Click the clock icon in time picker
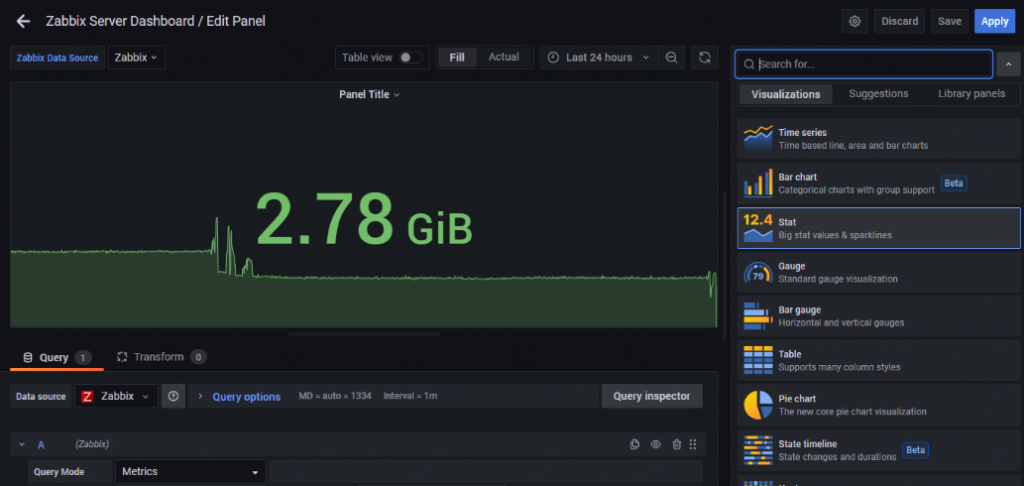 pyautogui.click(x=553, y=57)
